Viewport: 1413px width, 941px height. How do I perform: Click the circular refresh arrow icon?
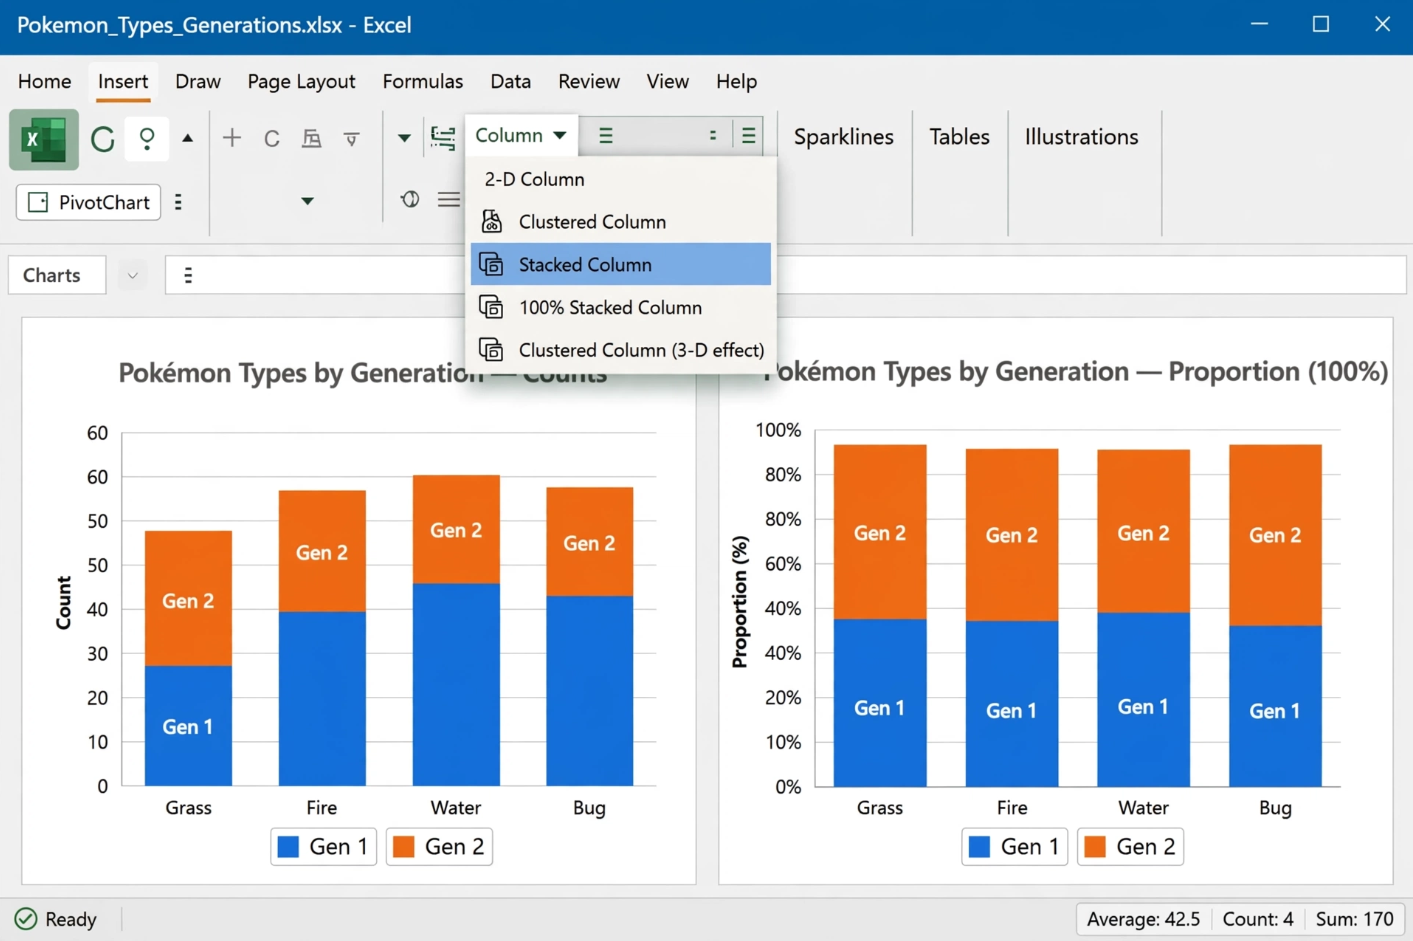(102, 139)
